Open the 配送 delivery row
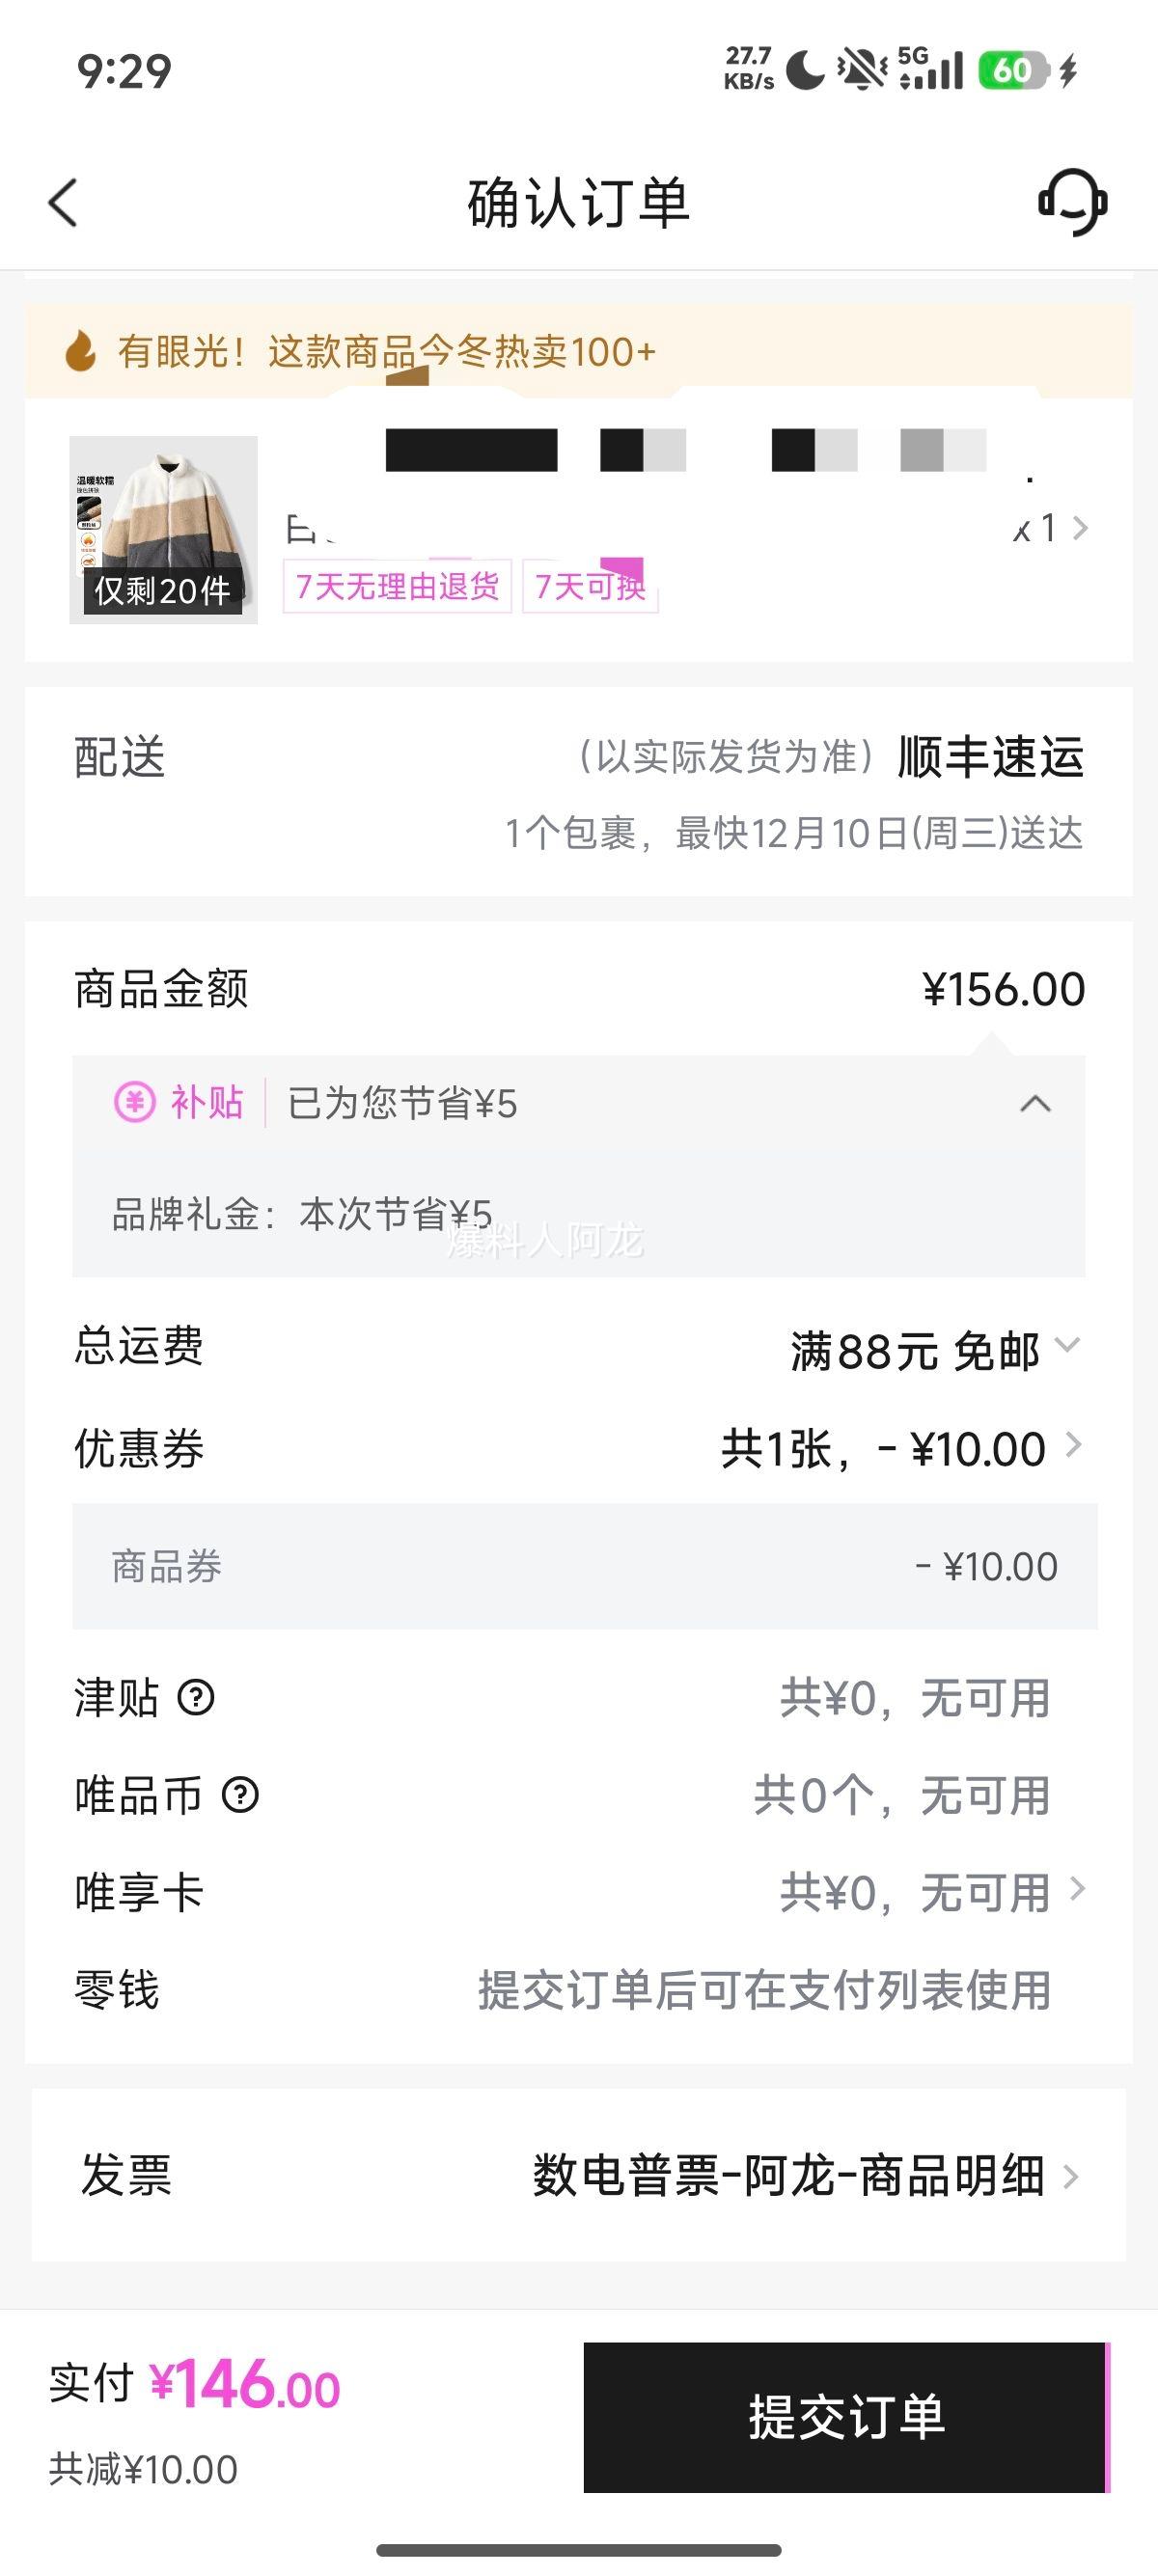Screen dimensions: 1158x2576 click(x=578, y=791)
